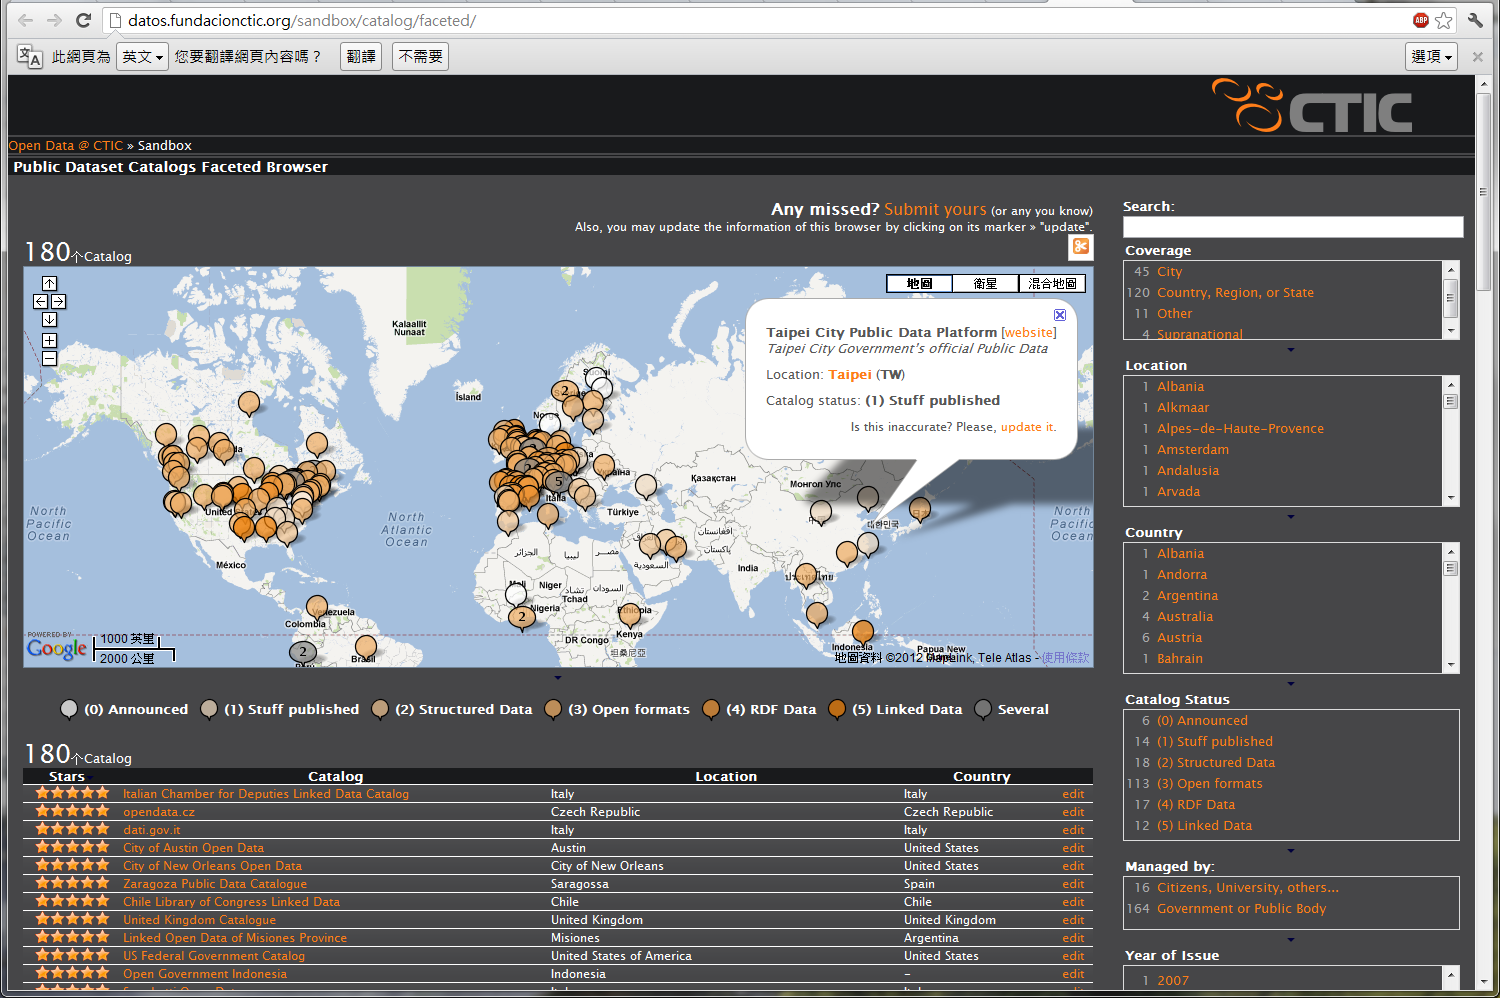Click the (0) Announced legend marker

coord(69,709)
